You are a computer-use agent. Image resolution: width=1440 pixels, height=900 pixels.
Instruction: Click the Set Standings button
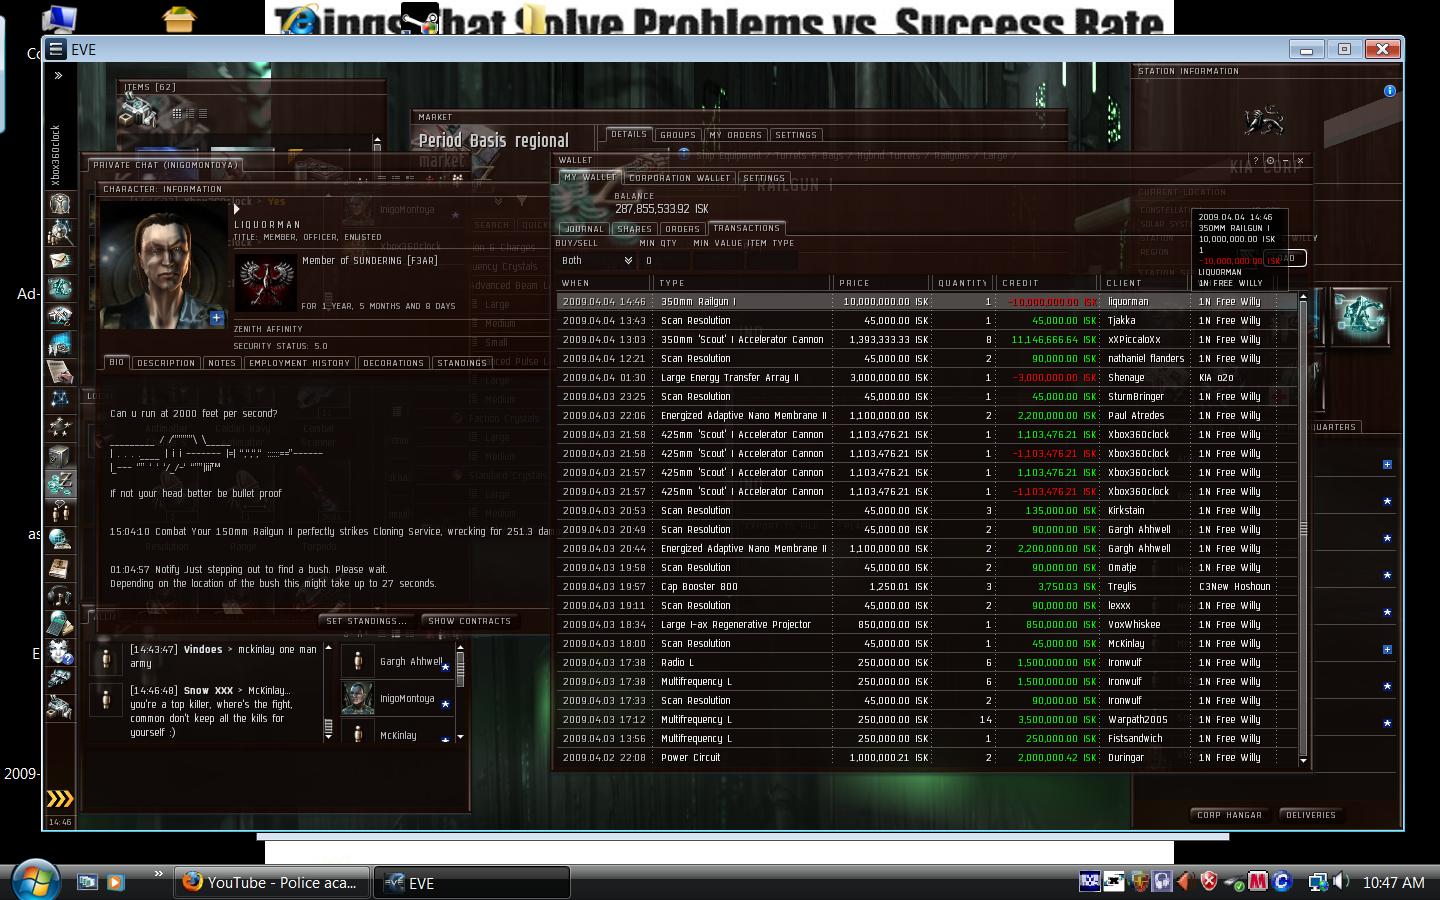pos(366,621)
